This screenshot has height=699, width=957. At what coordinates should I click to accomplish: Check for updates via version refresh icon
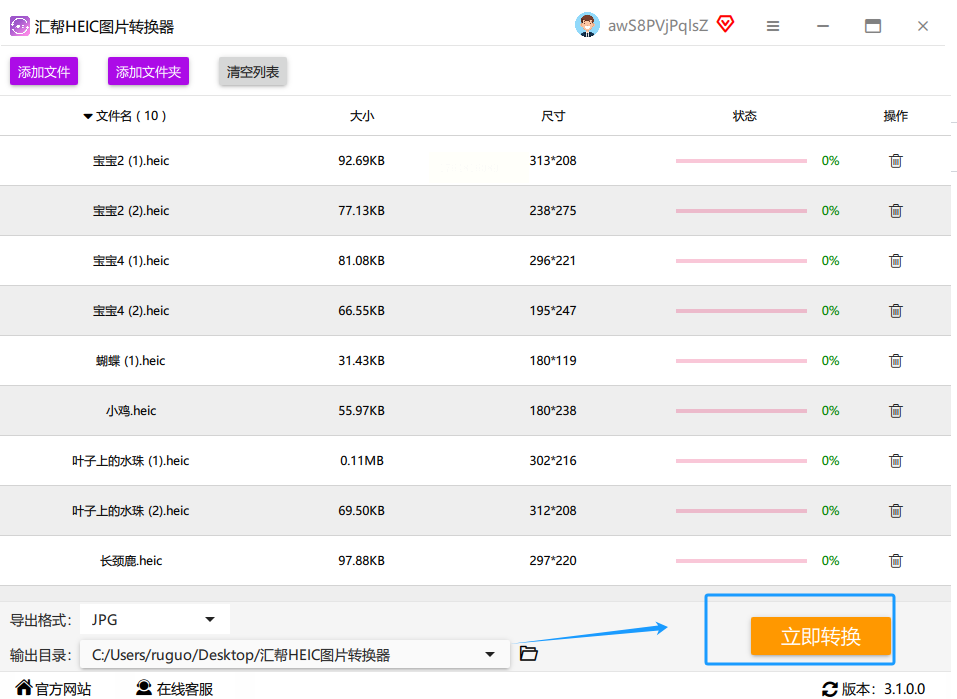[x=829, y=689]
